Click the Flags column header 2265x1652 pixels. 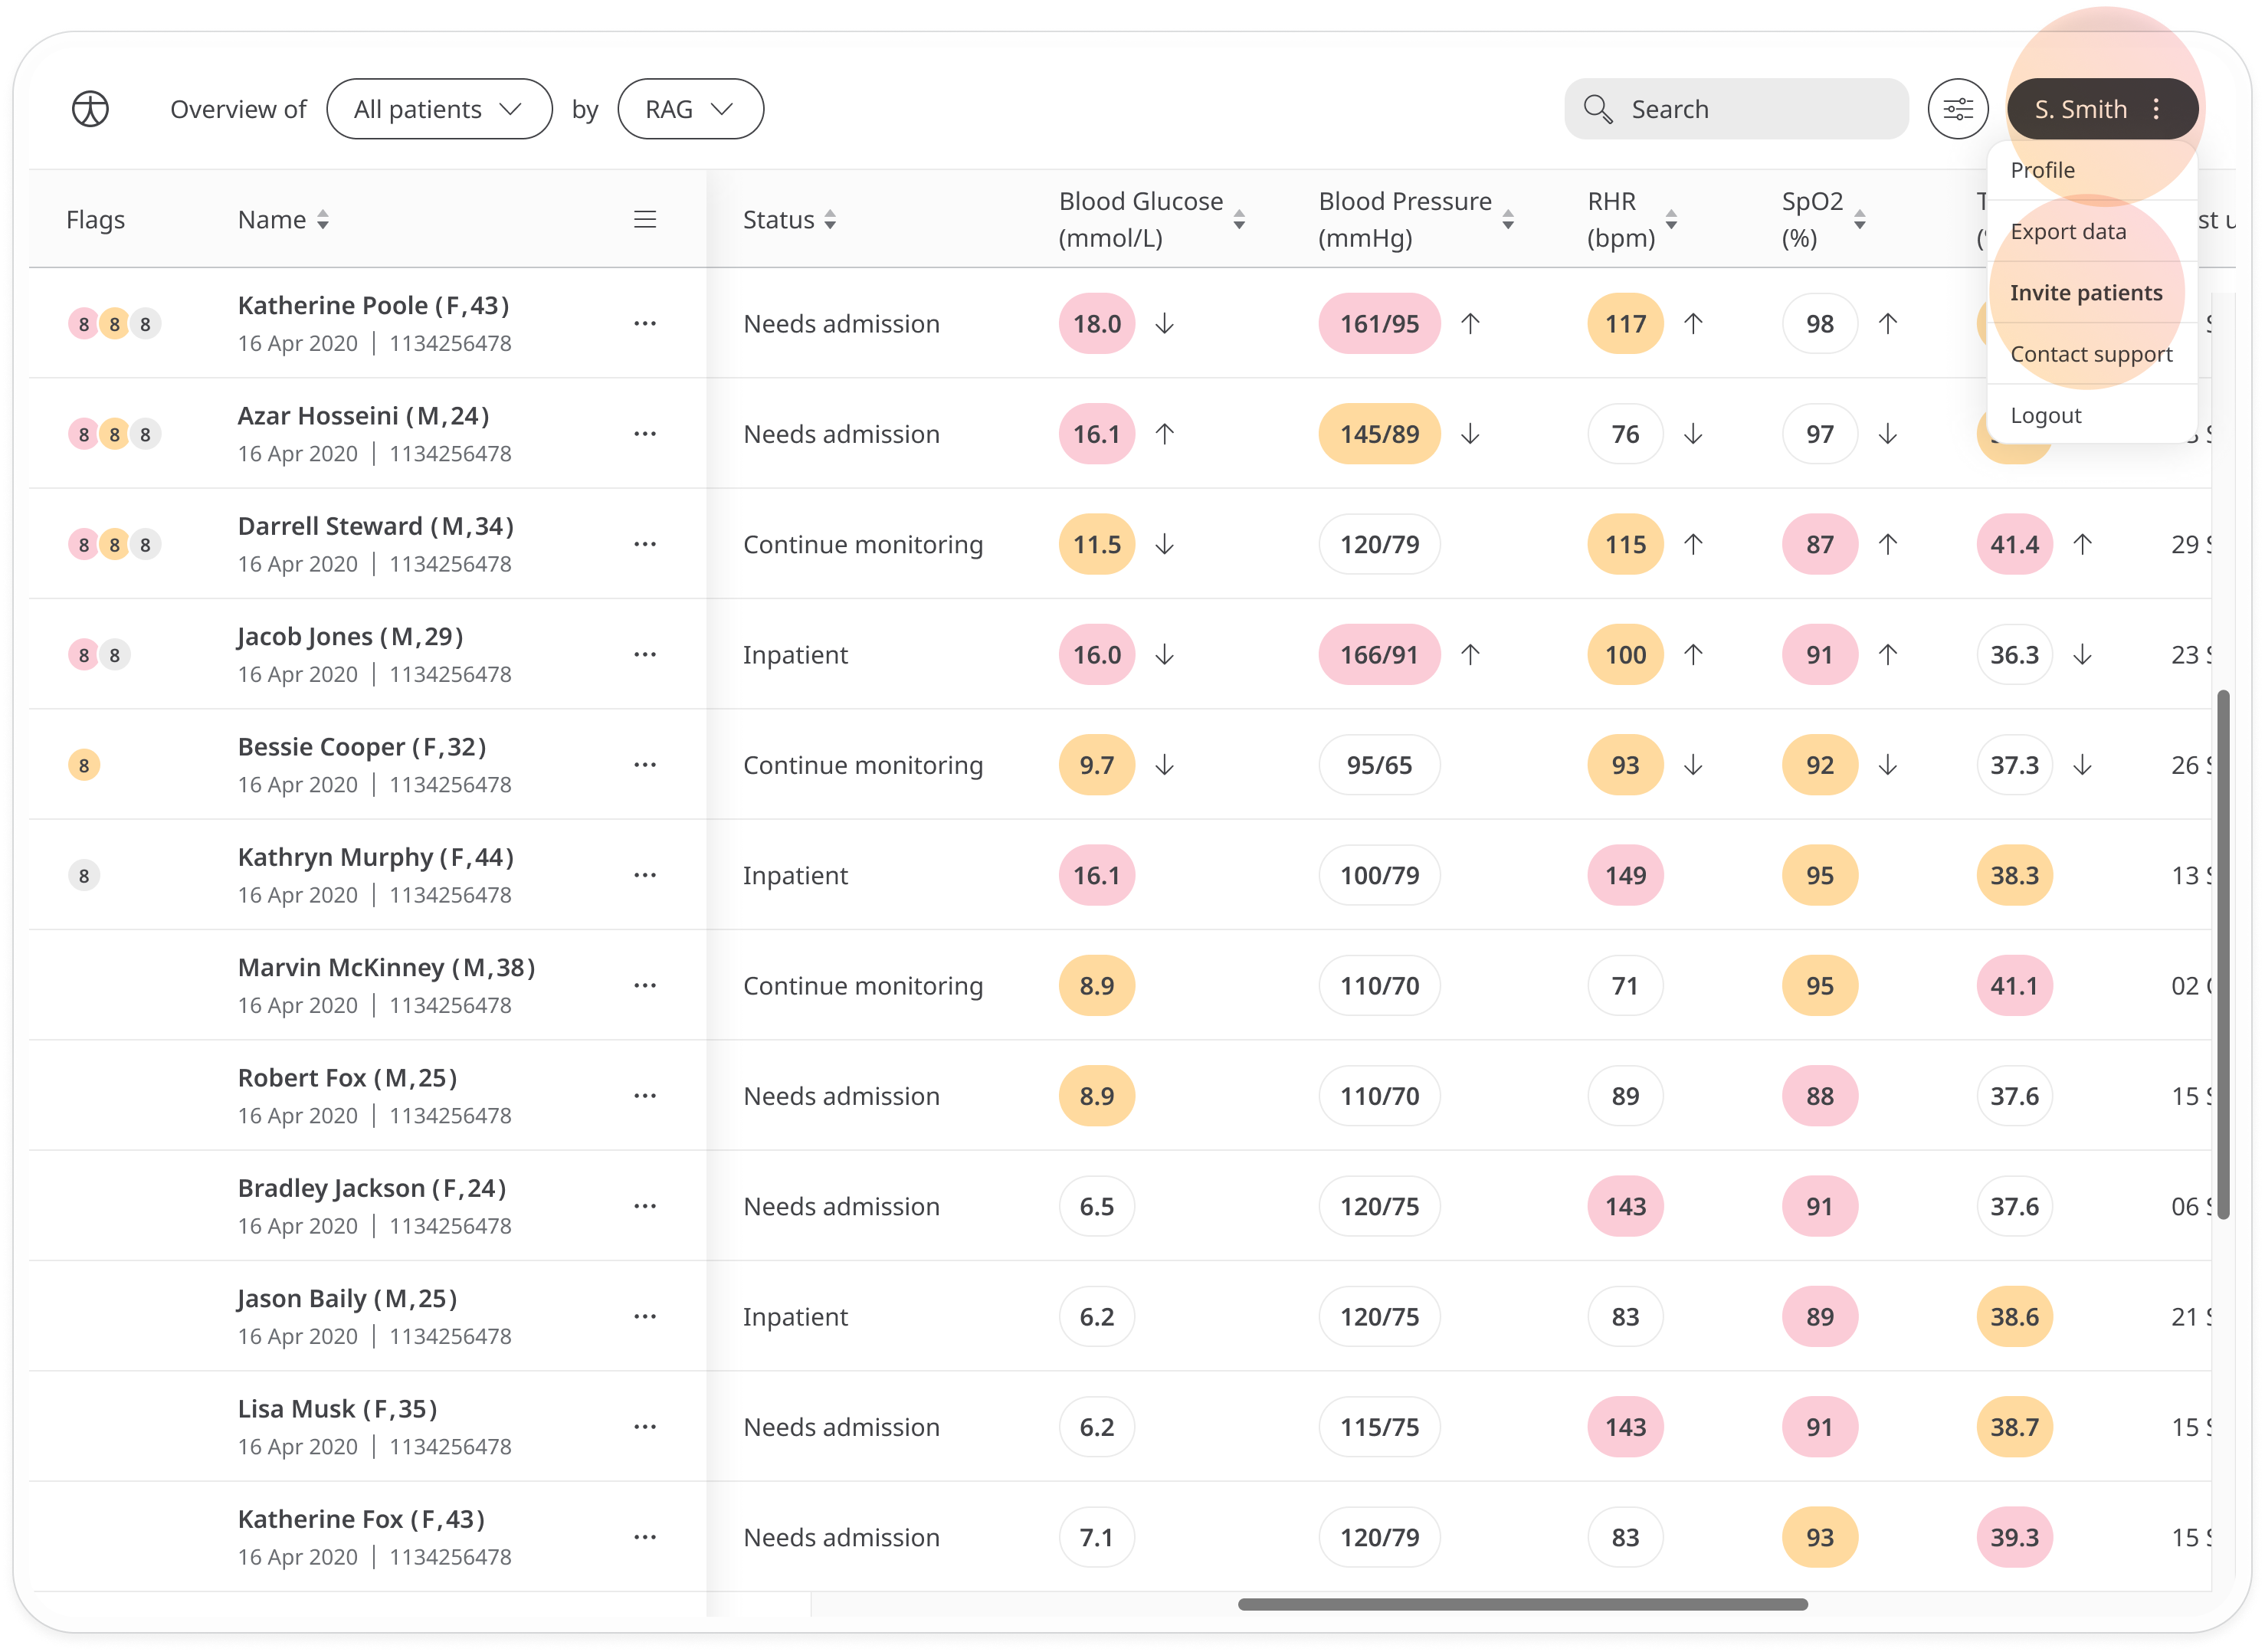[x=95, y=220]
